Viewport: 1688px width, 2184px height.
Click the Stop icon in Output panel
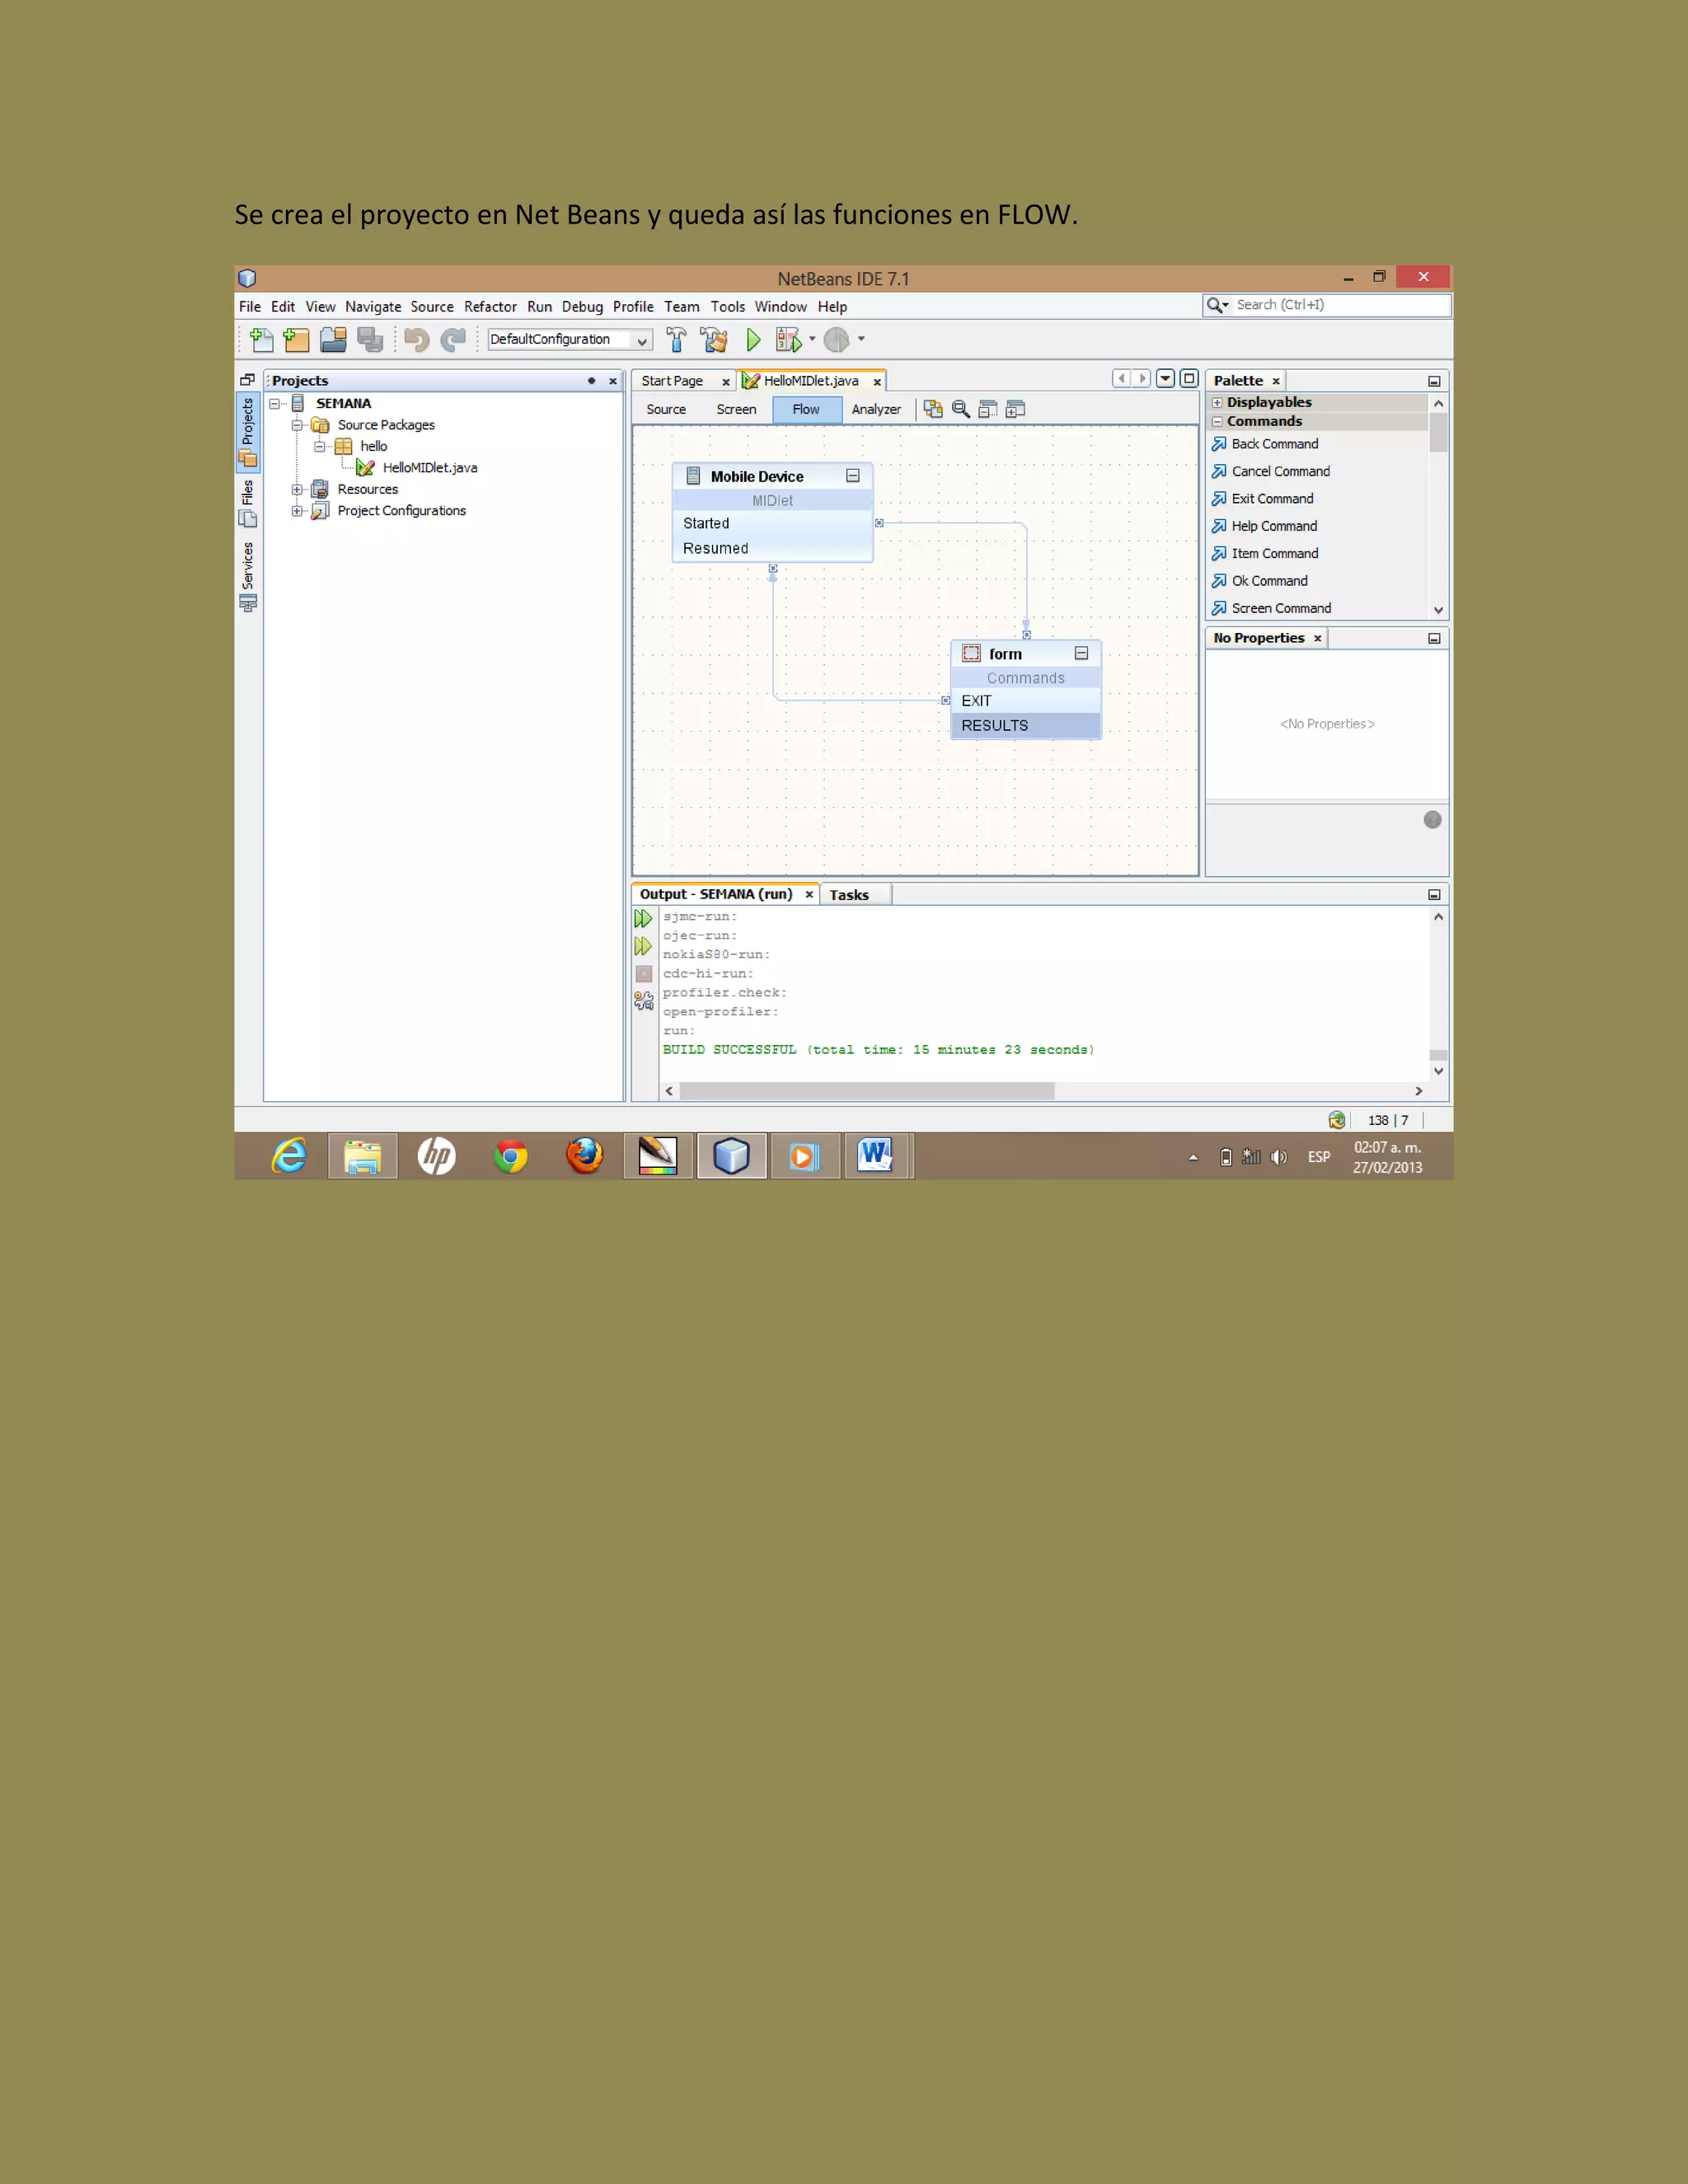[644, 973]
